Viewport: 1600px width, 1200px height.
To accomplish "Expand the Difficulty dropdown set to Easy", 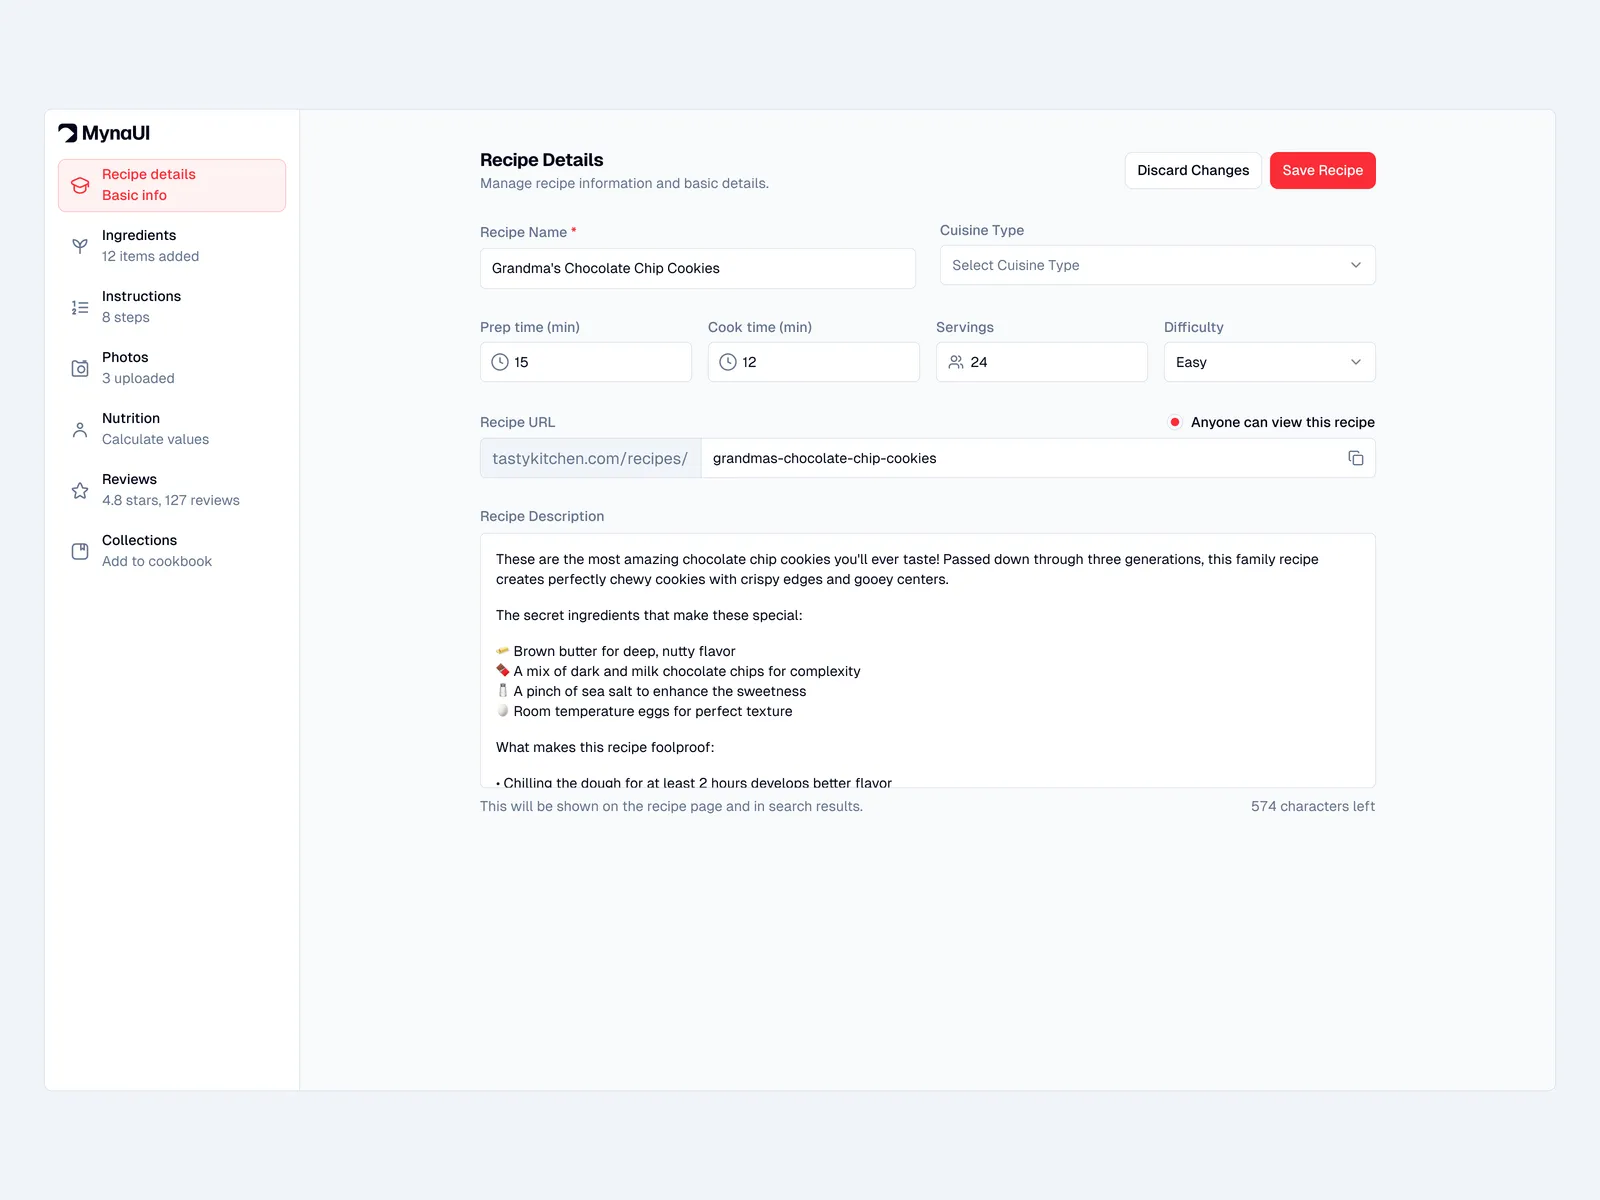I will point(1268,362).
